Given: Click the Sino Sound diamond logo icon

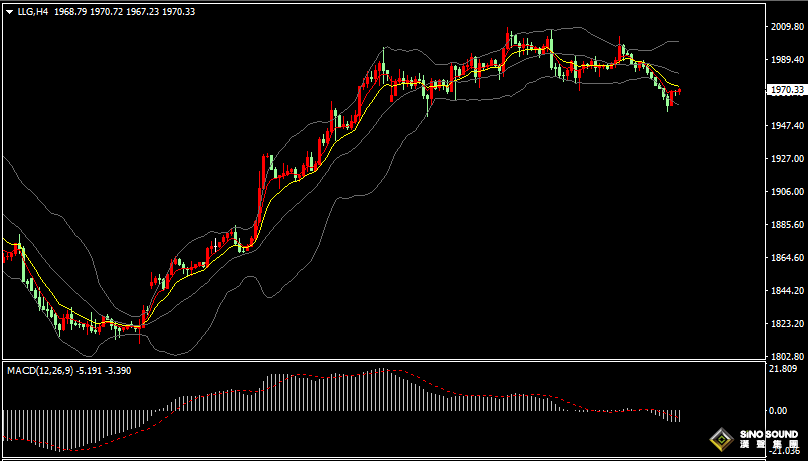Looking at the screenshot, I should 722,439.
